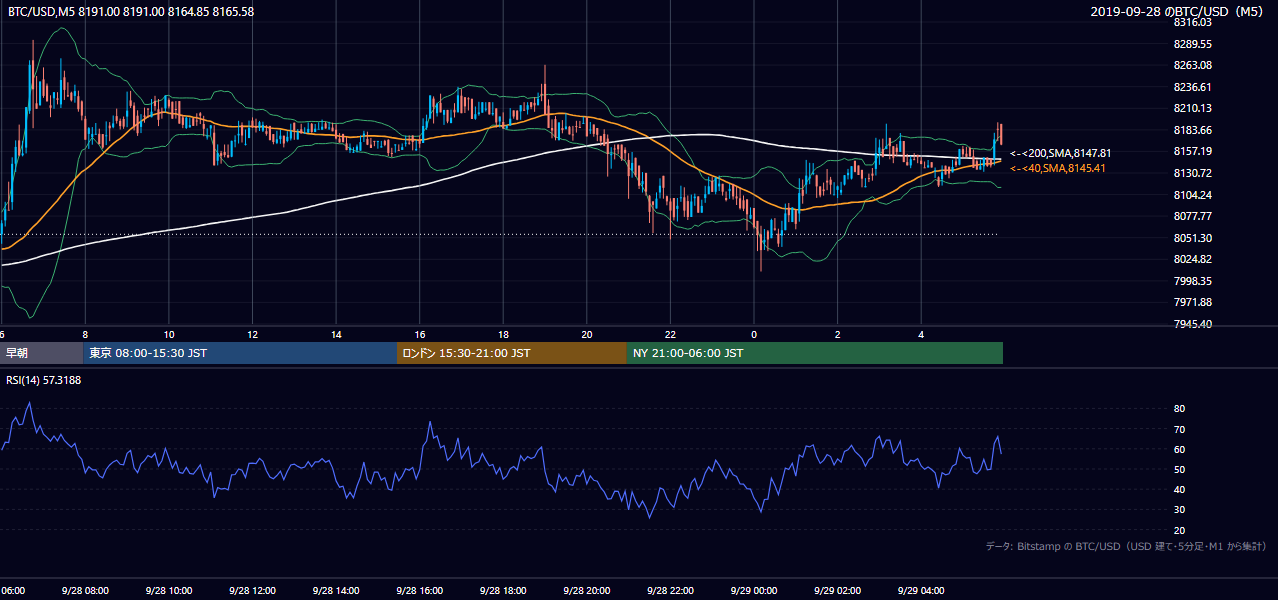Click hour tick 10 under the price chart

coord(169,335)
